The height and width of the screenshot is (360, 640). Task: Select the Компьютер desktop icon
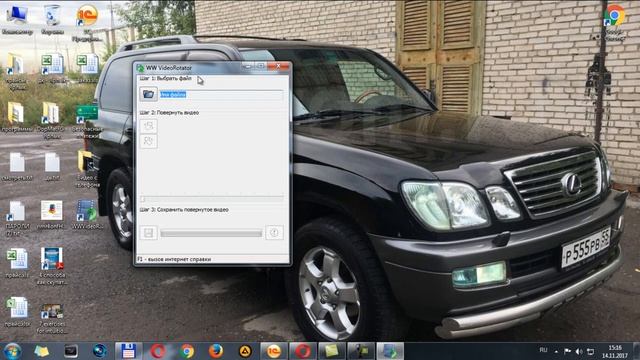pos(17,20)
